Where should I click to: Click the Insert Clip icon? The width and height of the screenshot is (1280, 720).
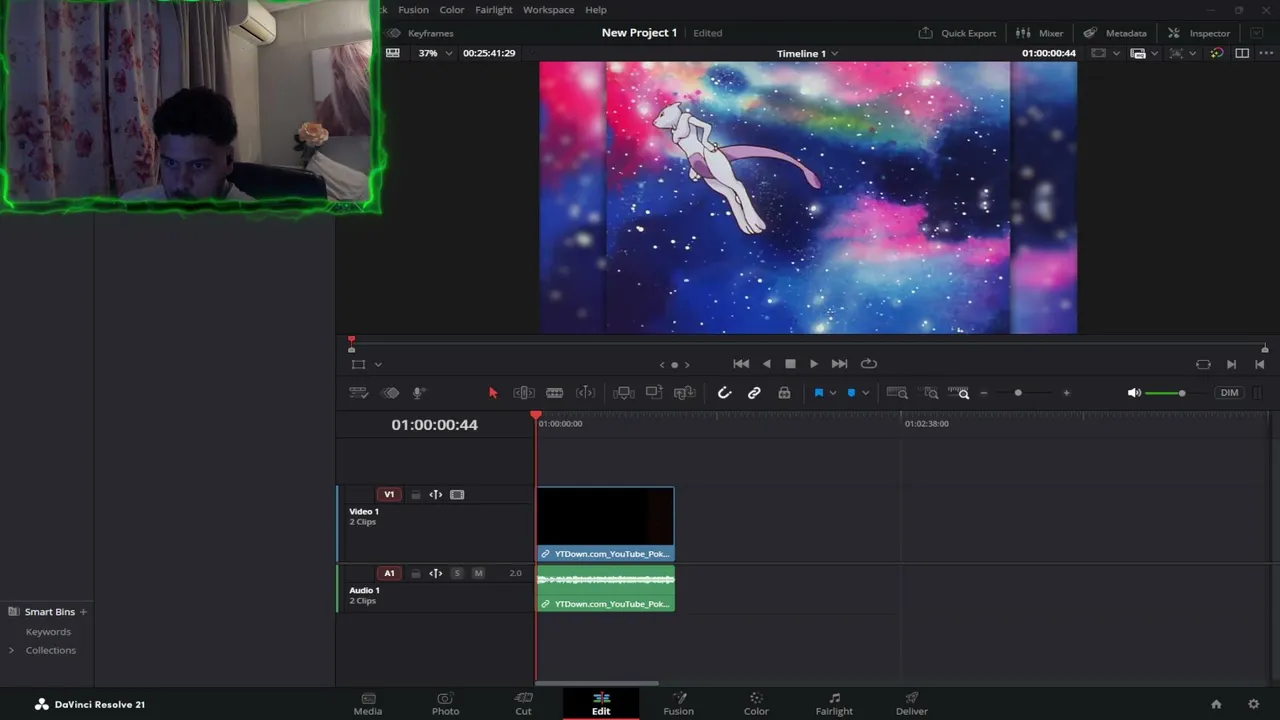(x=623, y=393)
